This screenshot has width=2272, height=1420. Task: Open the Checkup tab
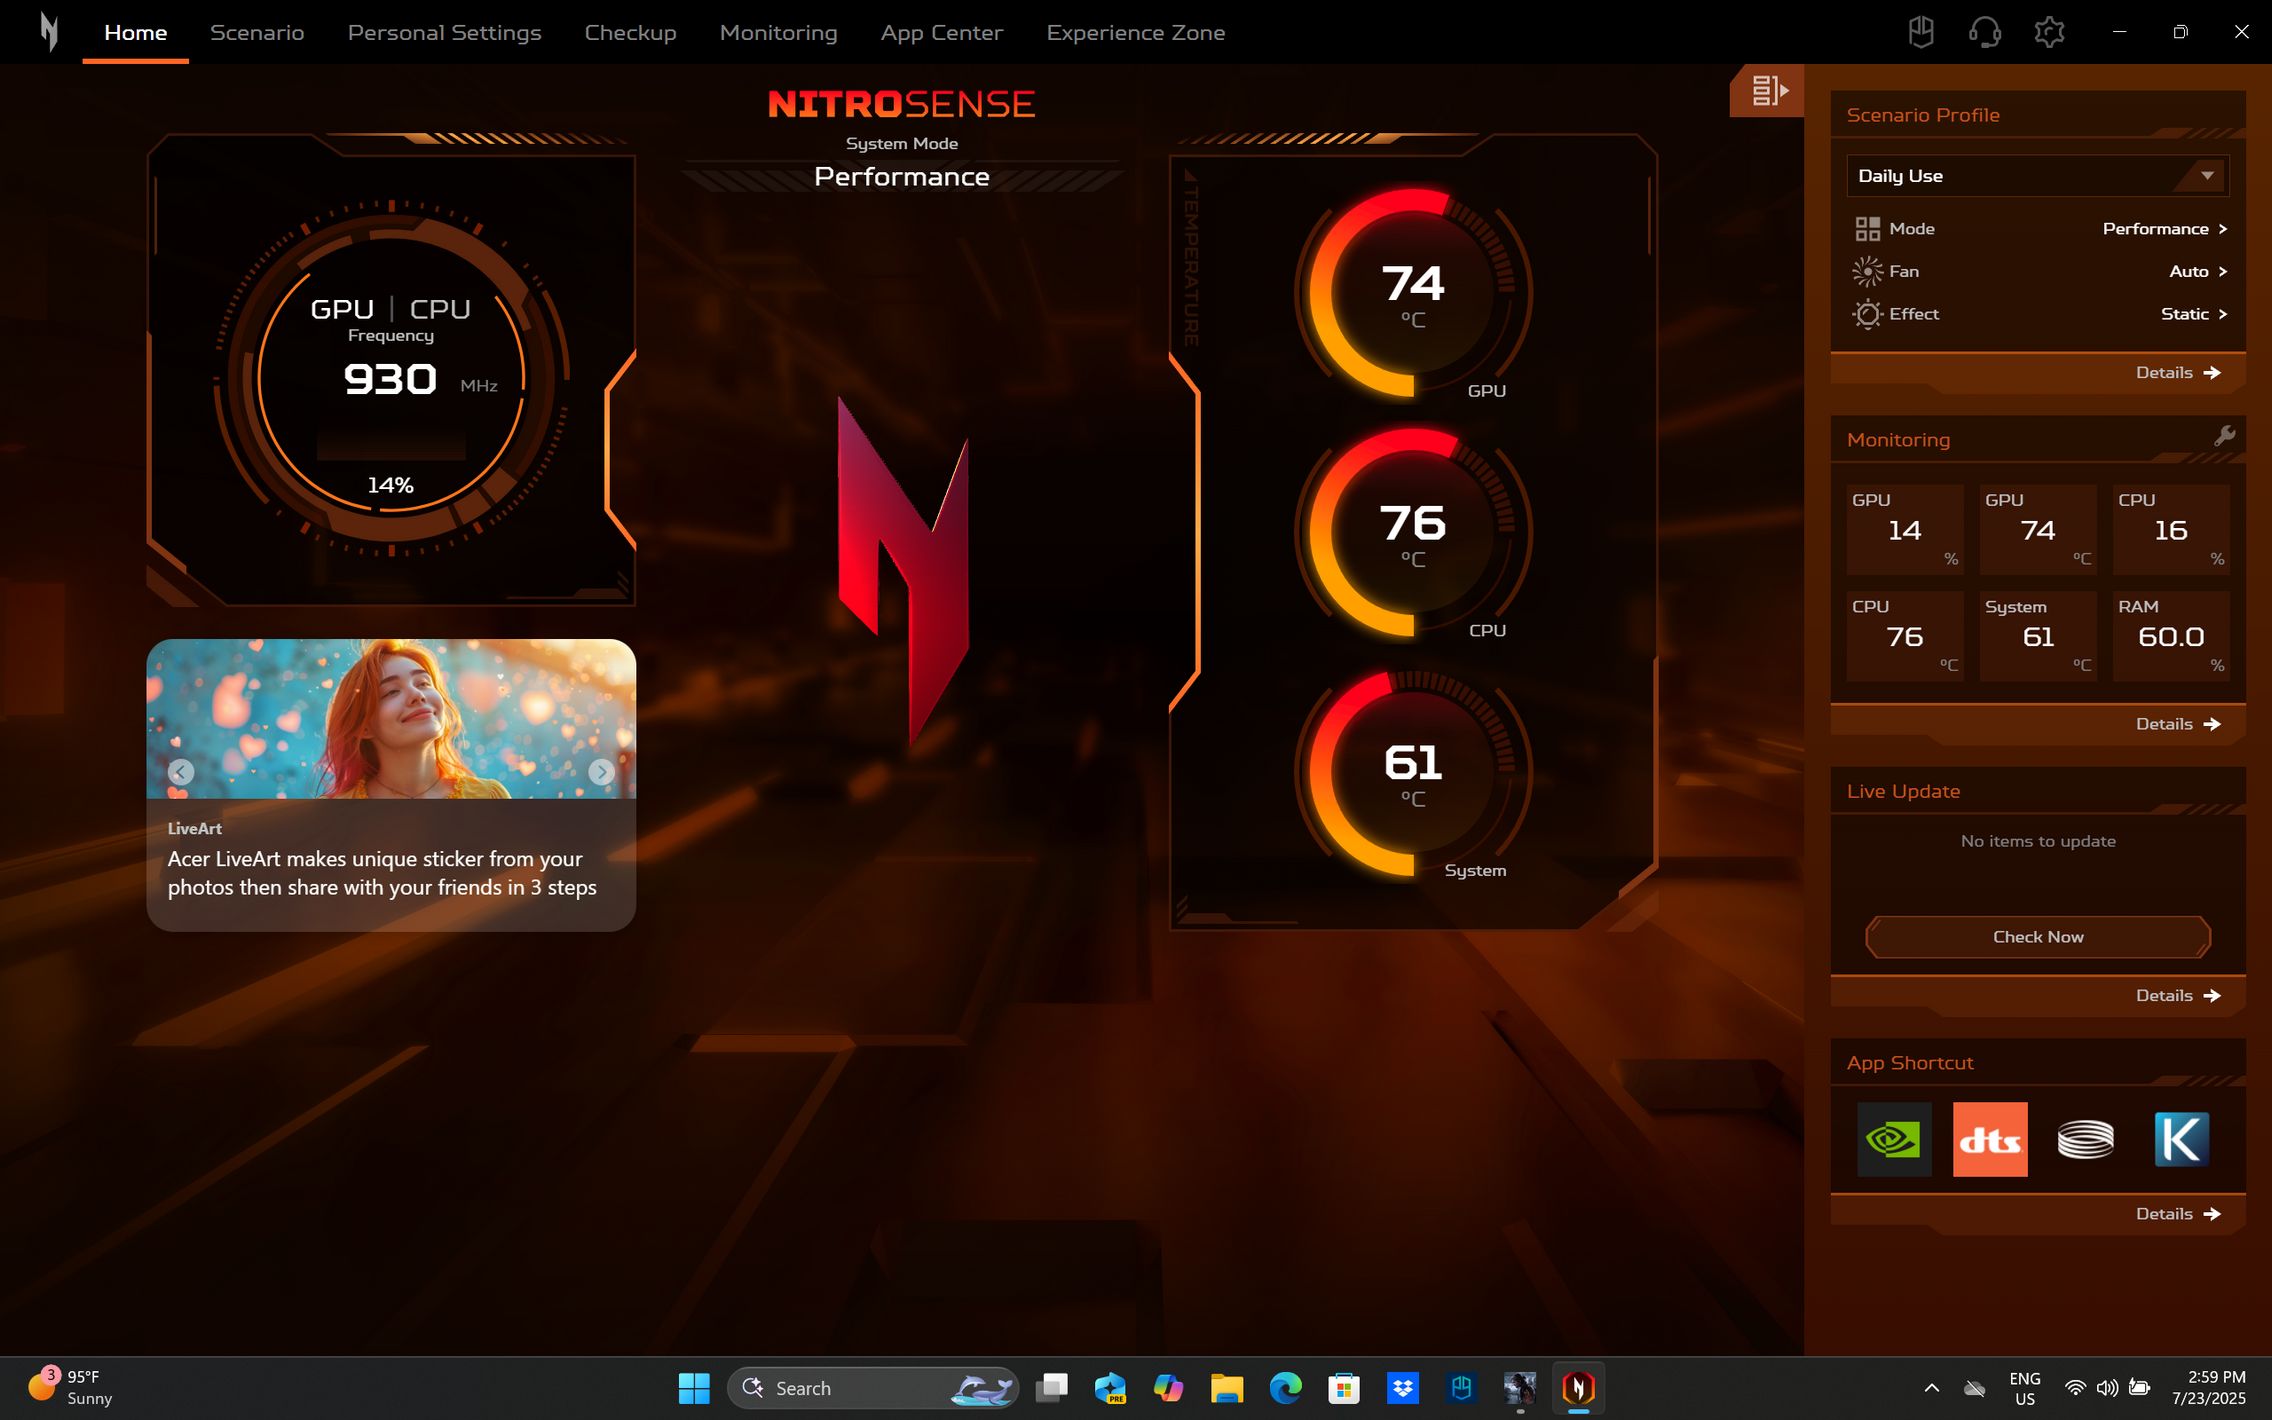tap(630, 32)
